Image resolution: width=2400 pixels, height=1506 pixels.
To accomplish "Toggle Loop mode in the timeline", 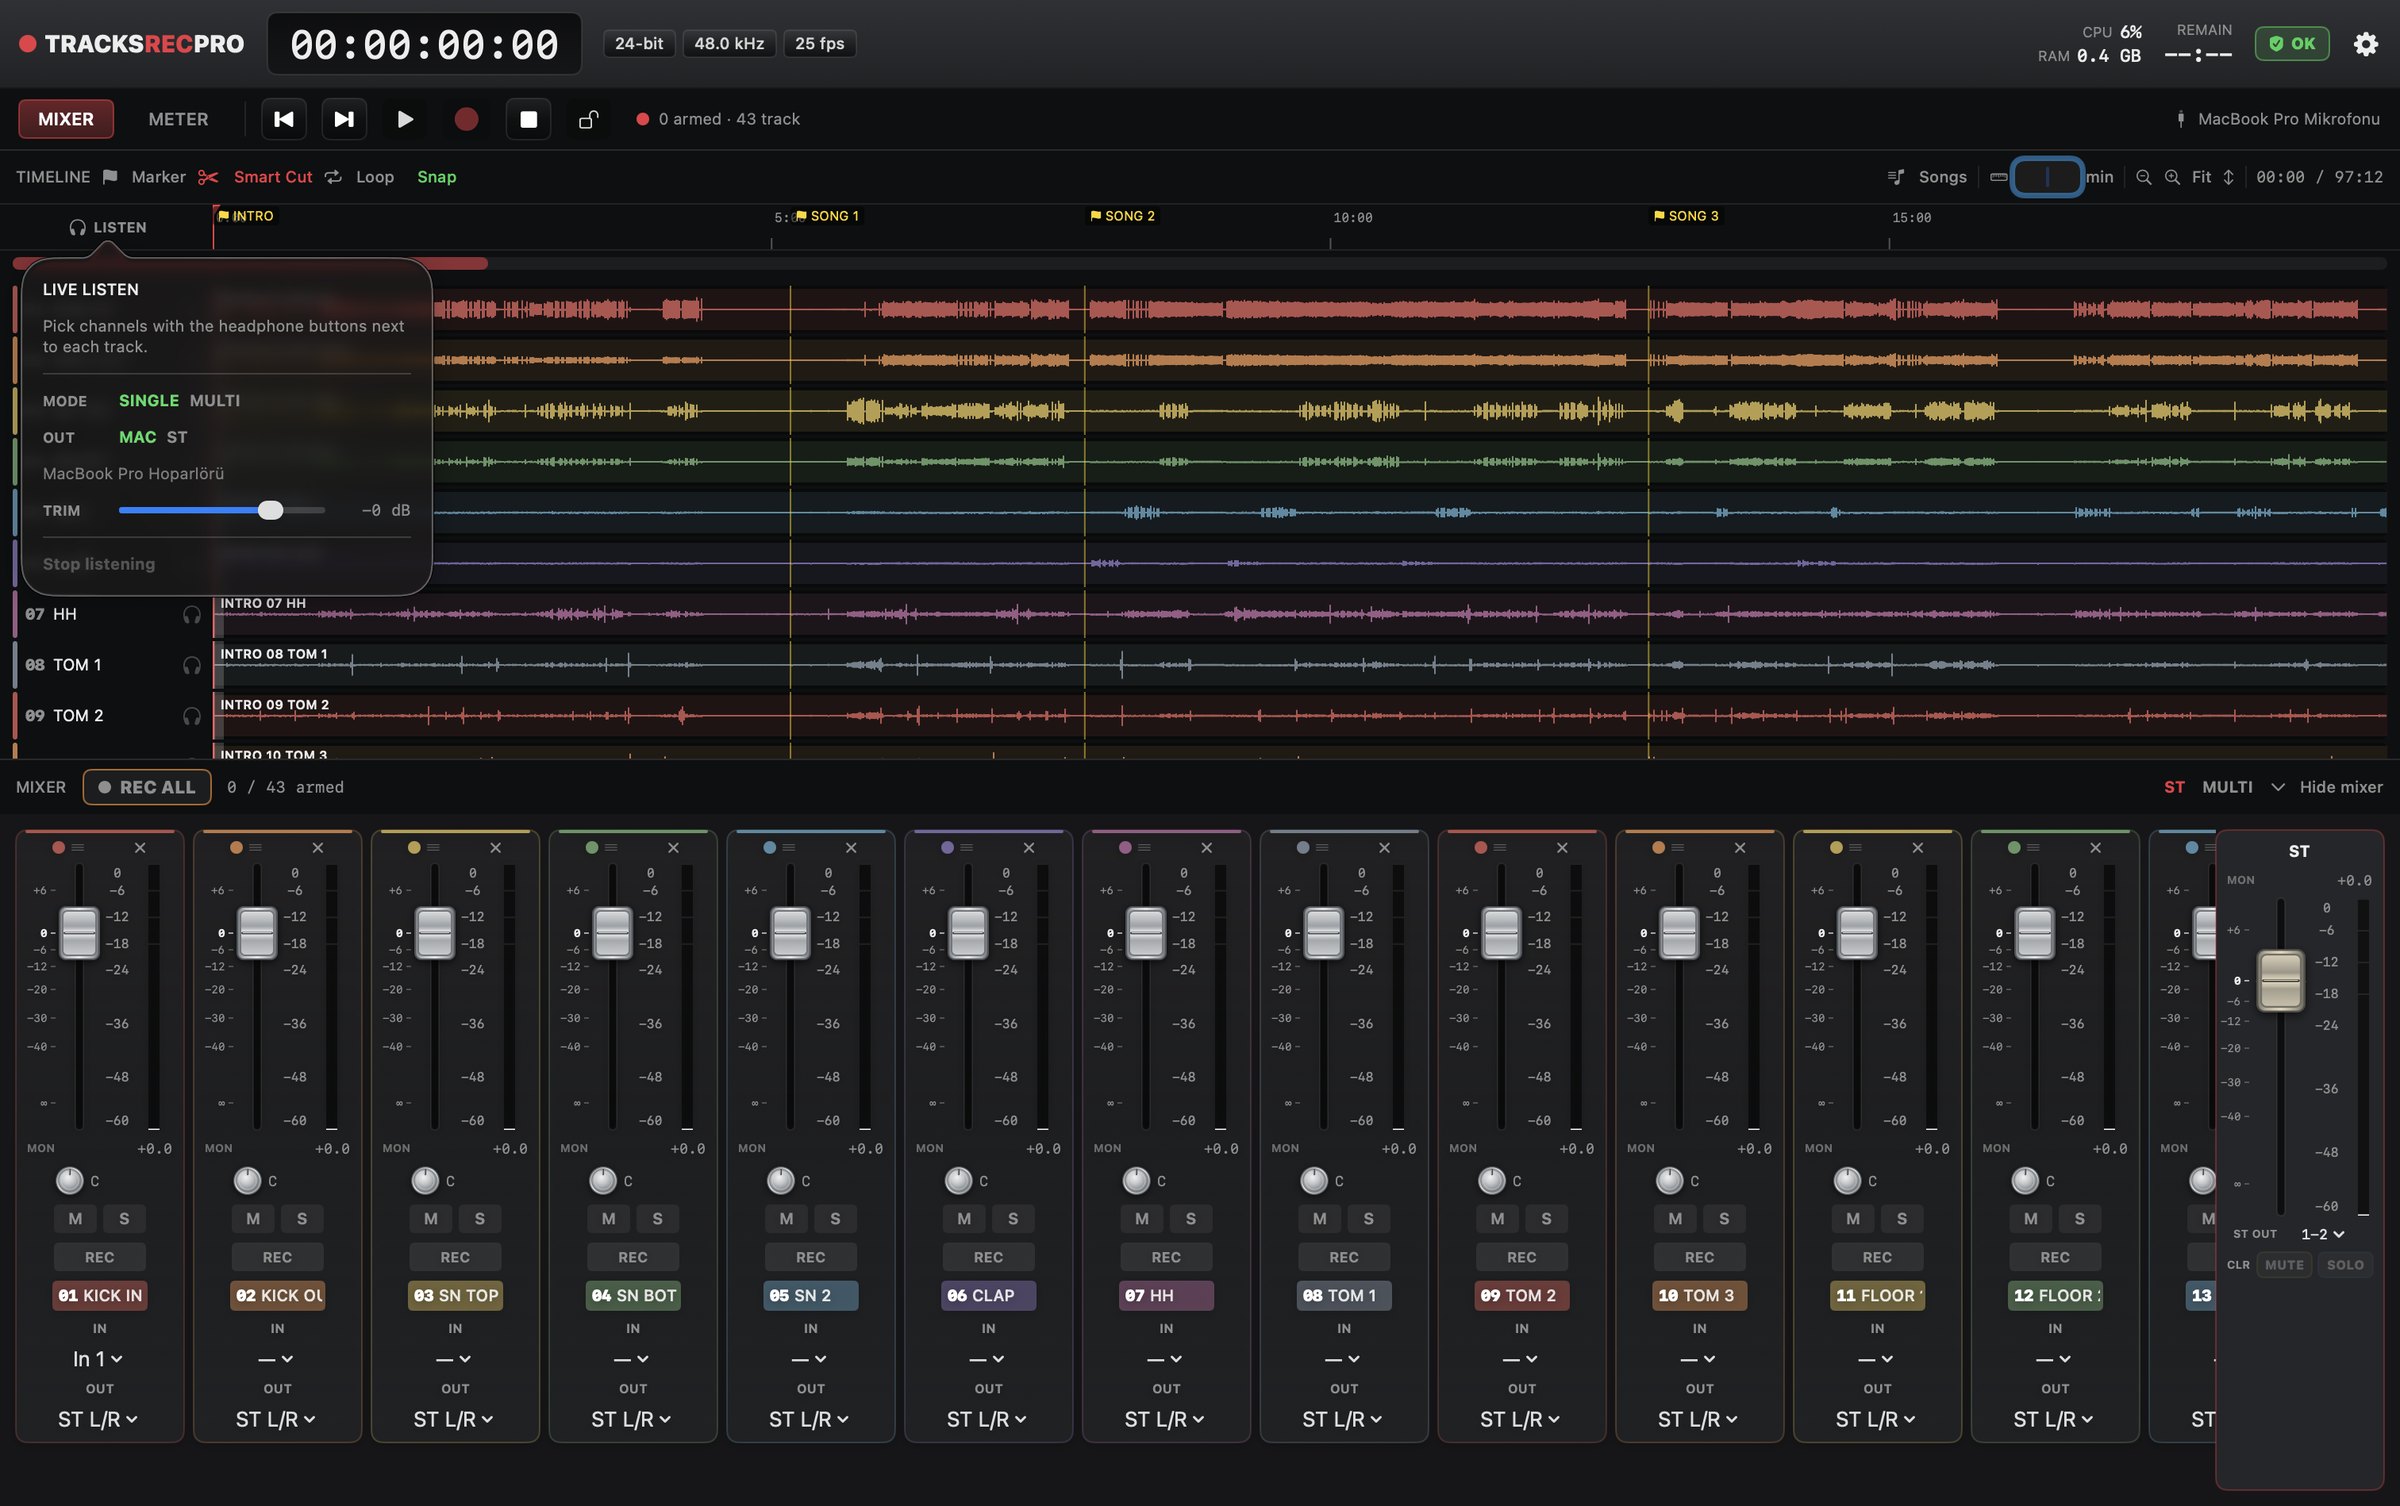I will point(360,177).
